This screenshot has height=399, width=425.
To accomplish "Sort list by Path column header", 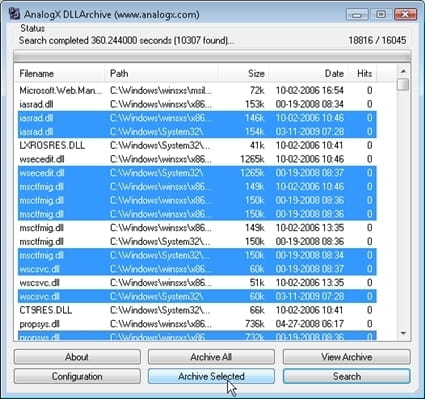I will [x=162, y=73].
